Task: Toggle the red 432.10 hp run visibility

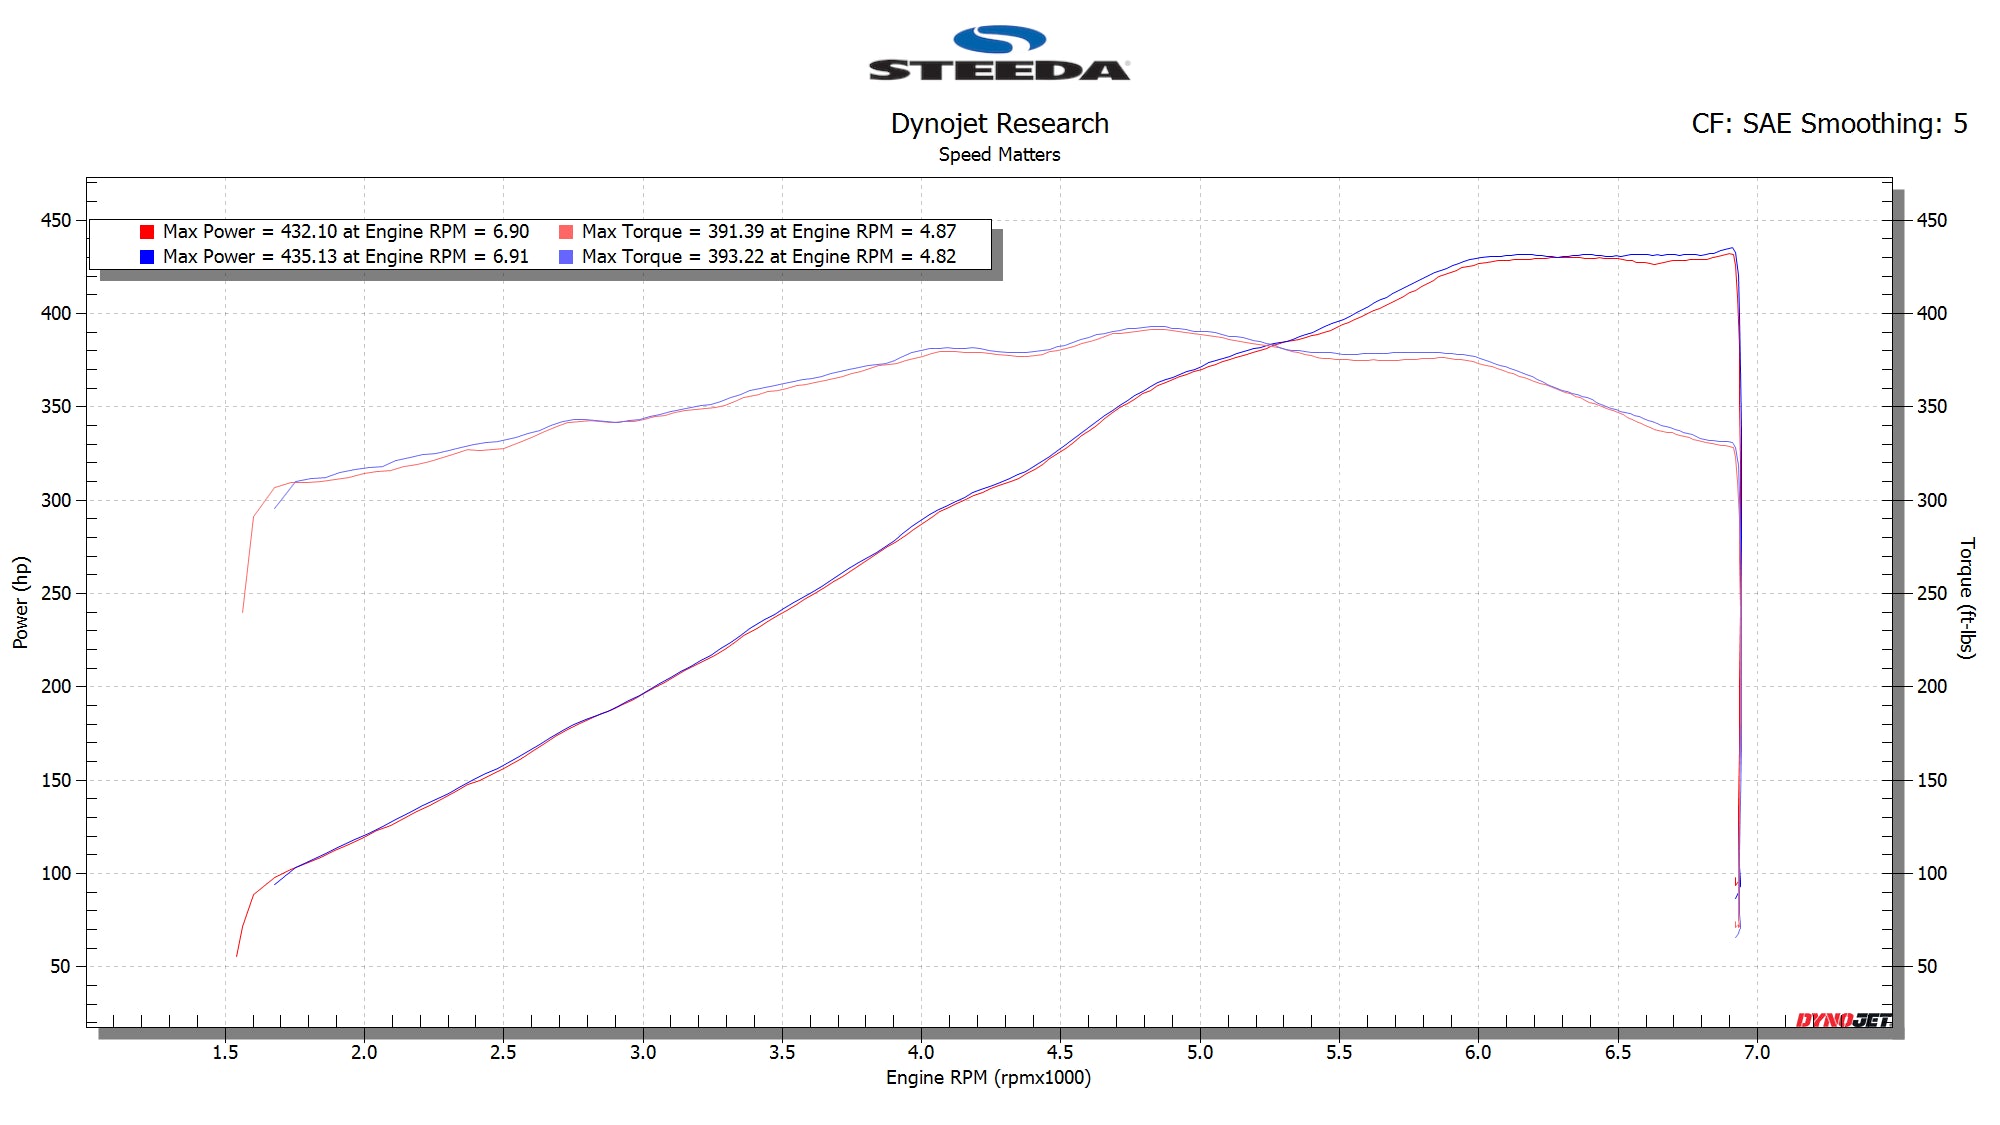Action: click(x=146, y=231)
